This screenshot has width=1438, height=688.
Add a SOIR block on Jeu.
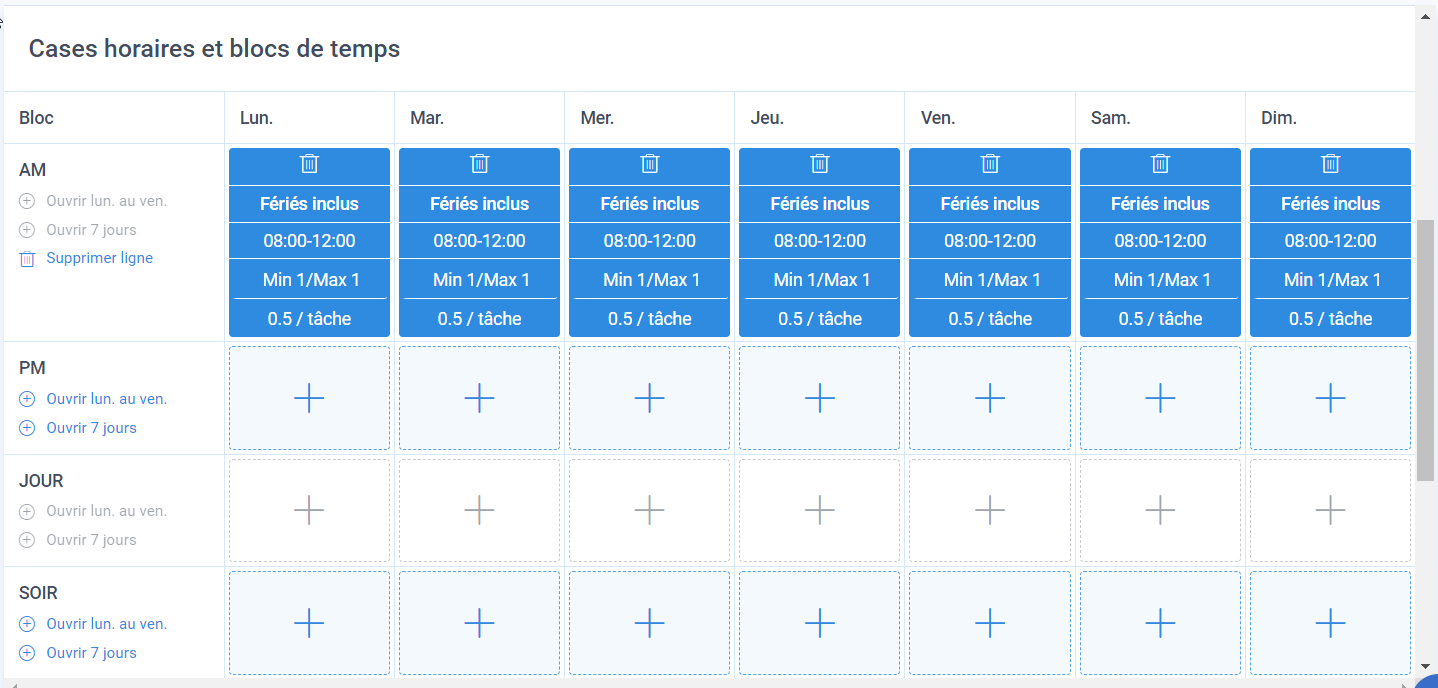tap(820, 623)
